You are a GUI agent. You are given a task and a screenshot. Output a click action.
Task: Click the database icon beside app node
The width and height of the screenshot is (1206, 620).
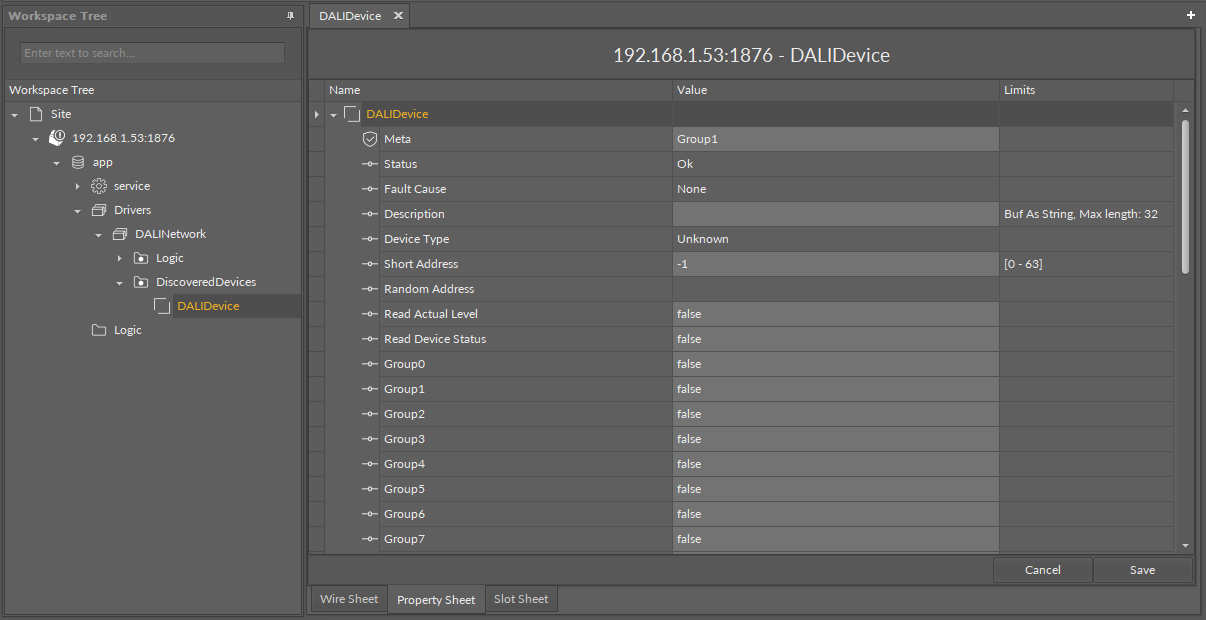pyautogui.click(x=78, y=162)
